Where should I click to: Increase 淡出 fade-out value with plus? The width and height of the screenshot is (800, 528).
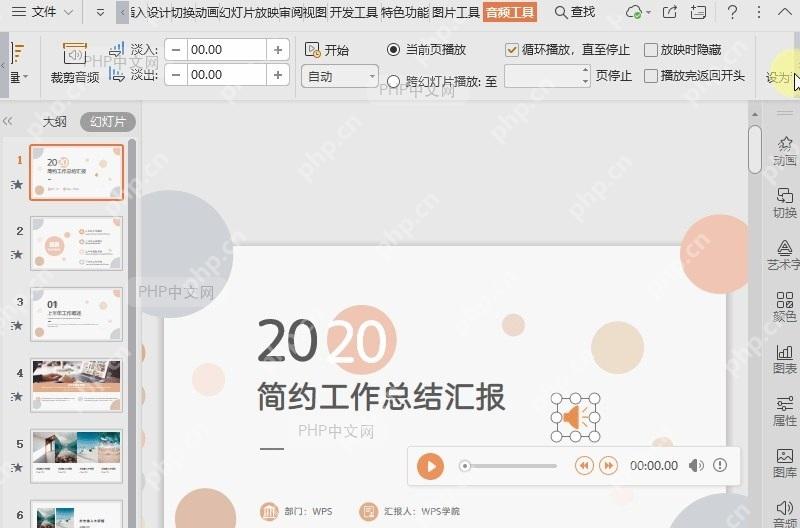[278, 74]
